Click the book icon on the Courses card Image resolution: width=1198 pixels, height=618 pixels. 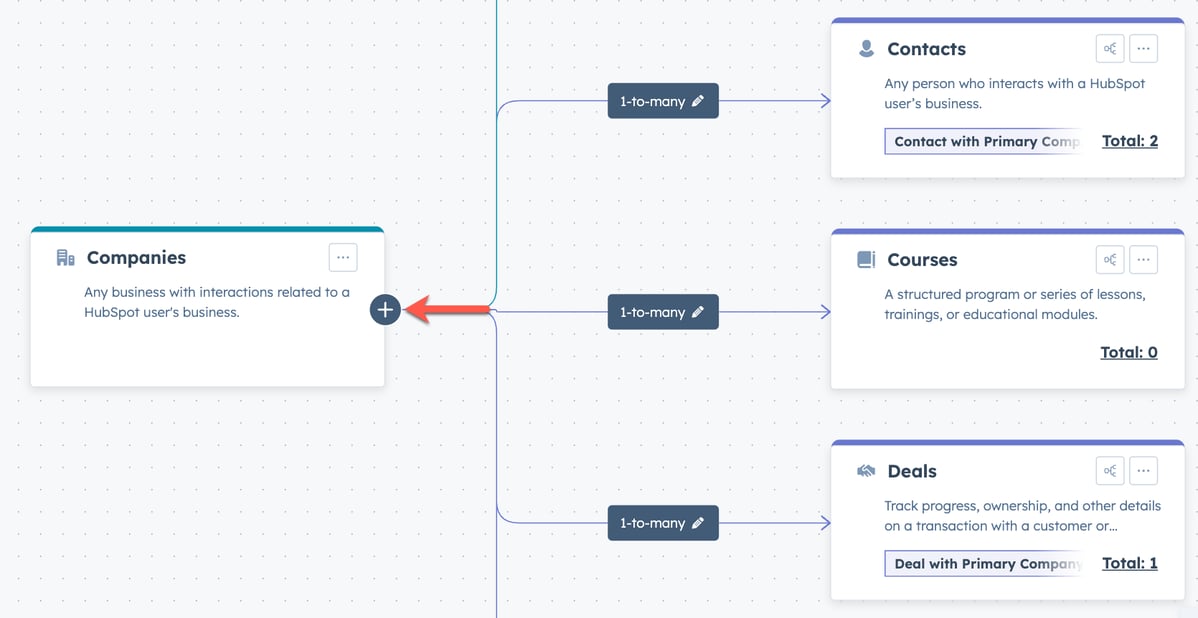click(x=864, y=258)
